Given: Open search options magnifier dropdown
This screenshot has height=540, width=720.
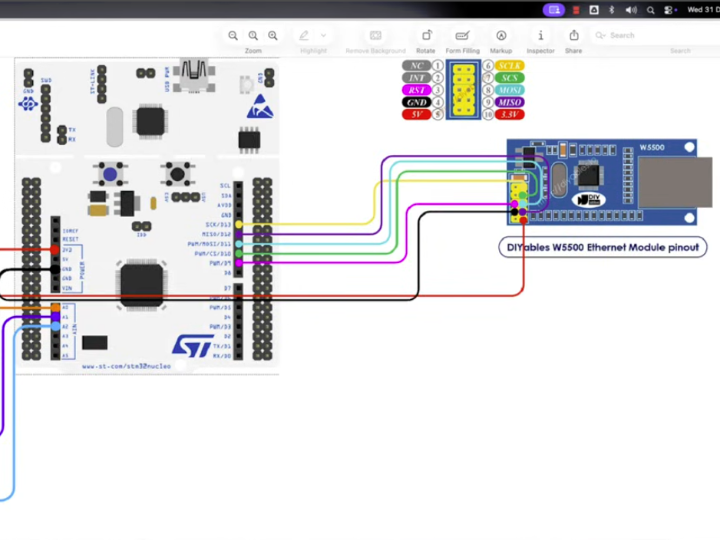Looking at the screenshot, I should (601, 35).
